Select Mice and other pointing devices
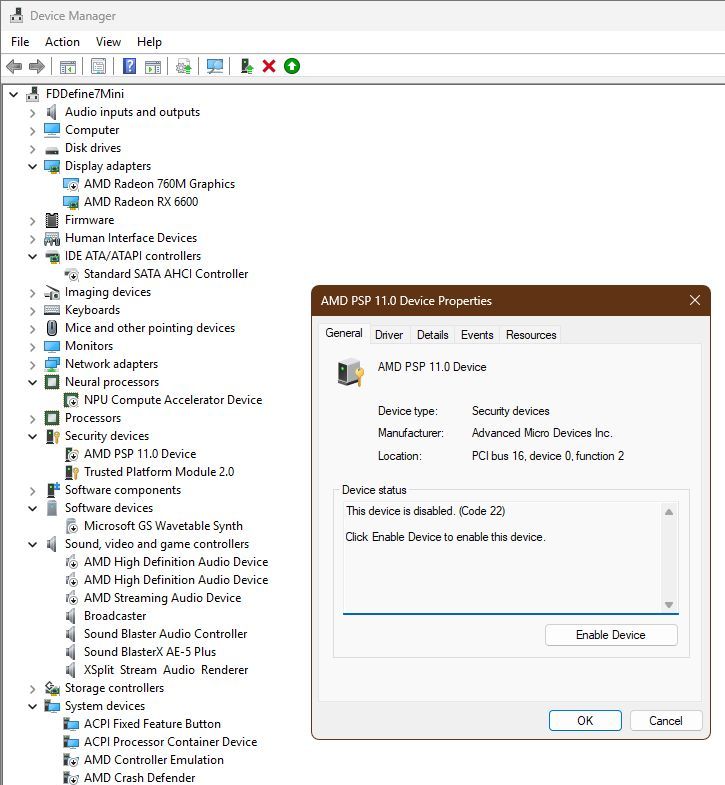The width and height of the screenshot is (725, 785). click(x=150, y=328)
